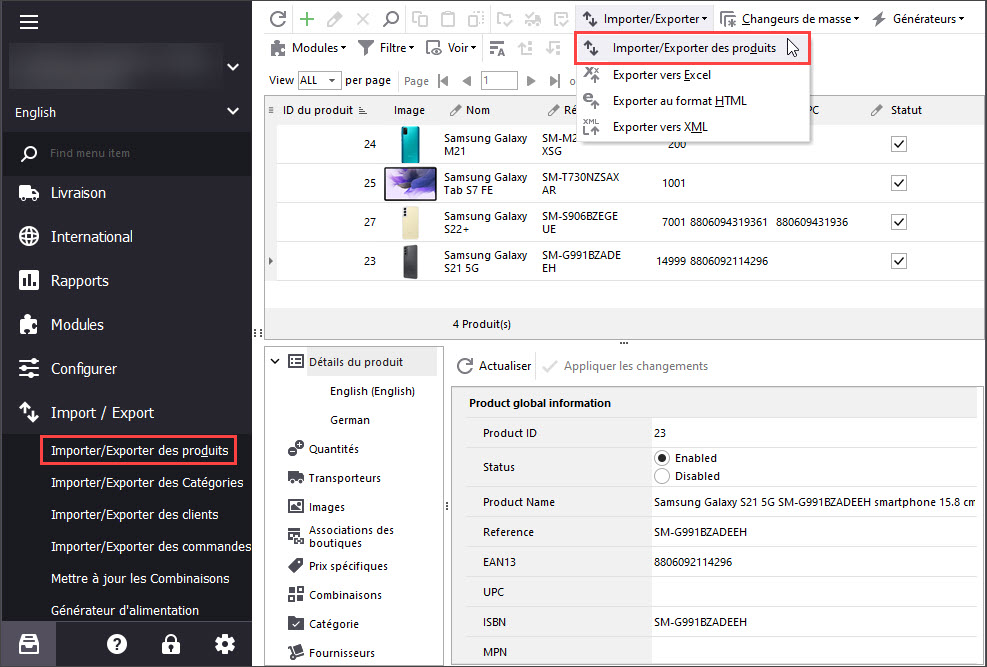Screen dimensions: 987x667
Task: Toggle status checkbox for Galaxy Tab S7 FE
Action: [x=899, y=183]
